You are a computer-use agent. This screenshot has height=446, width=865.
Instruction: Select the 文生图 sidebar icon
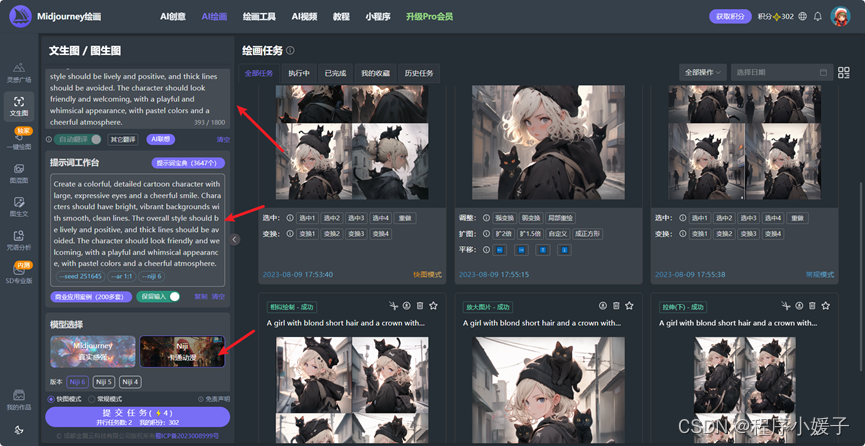coord(19,107)
